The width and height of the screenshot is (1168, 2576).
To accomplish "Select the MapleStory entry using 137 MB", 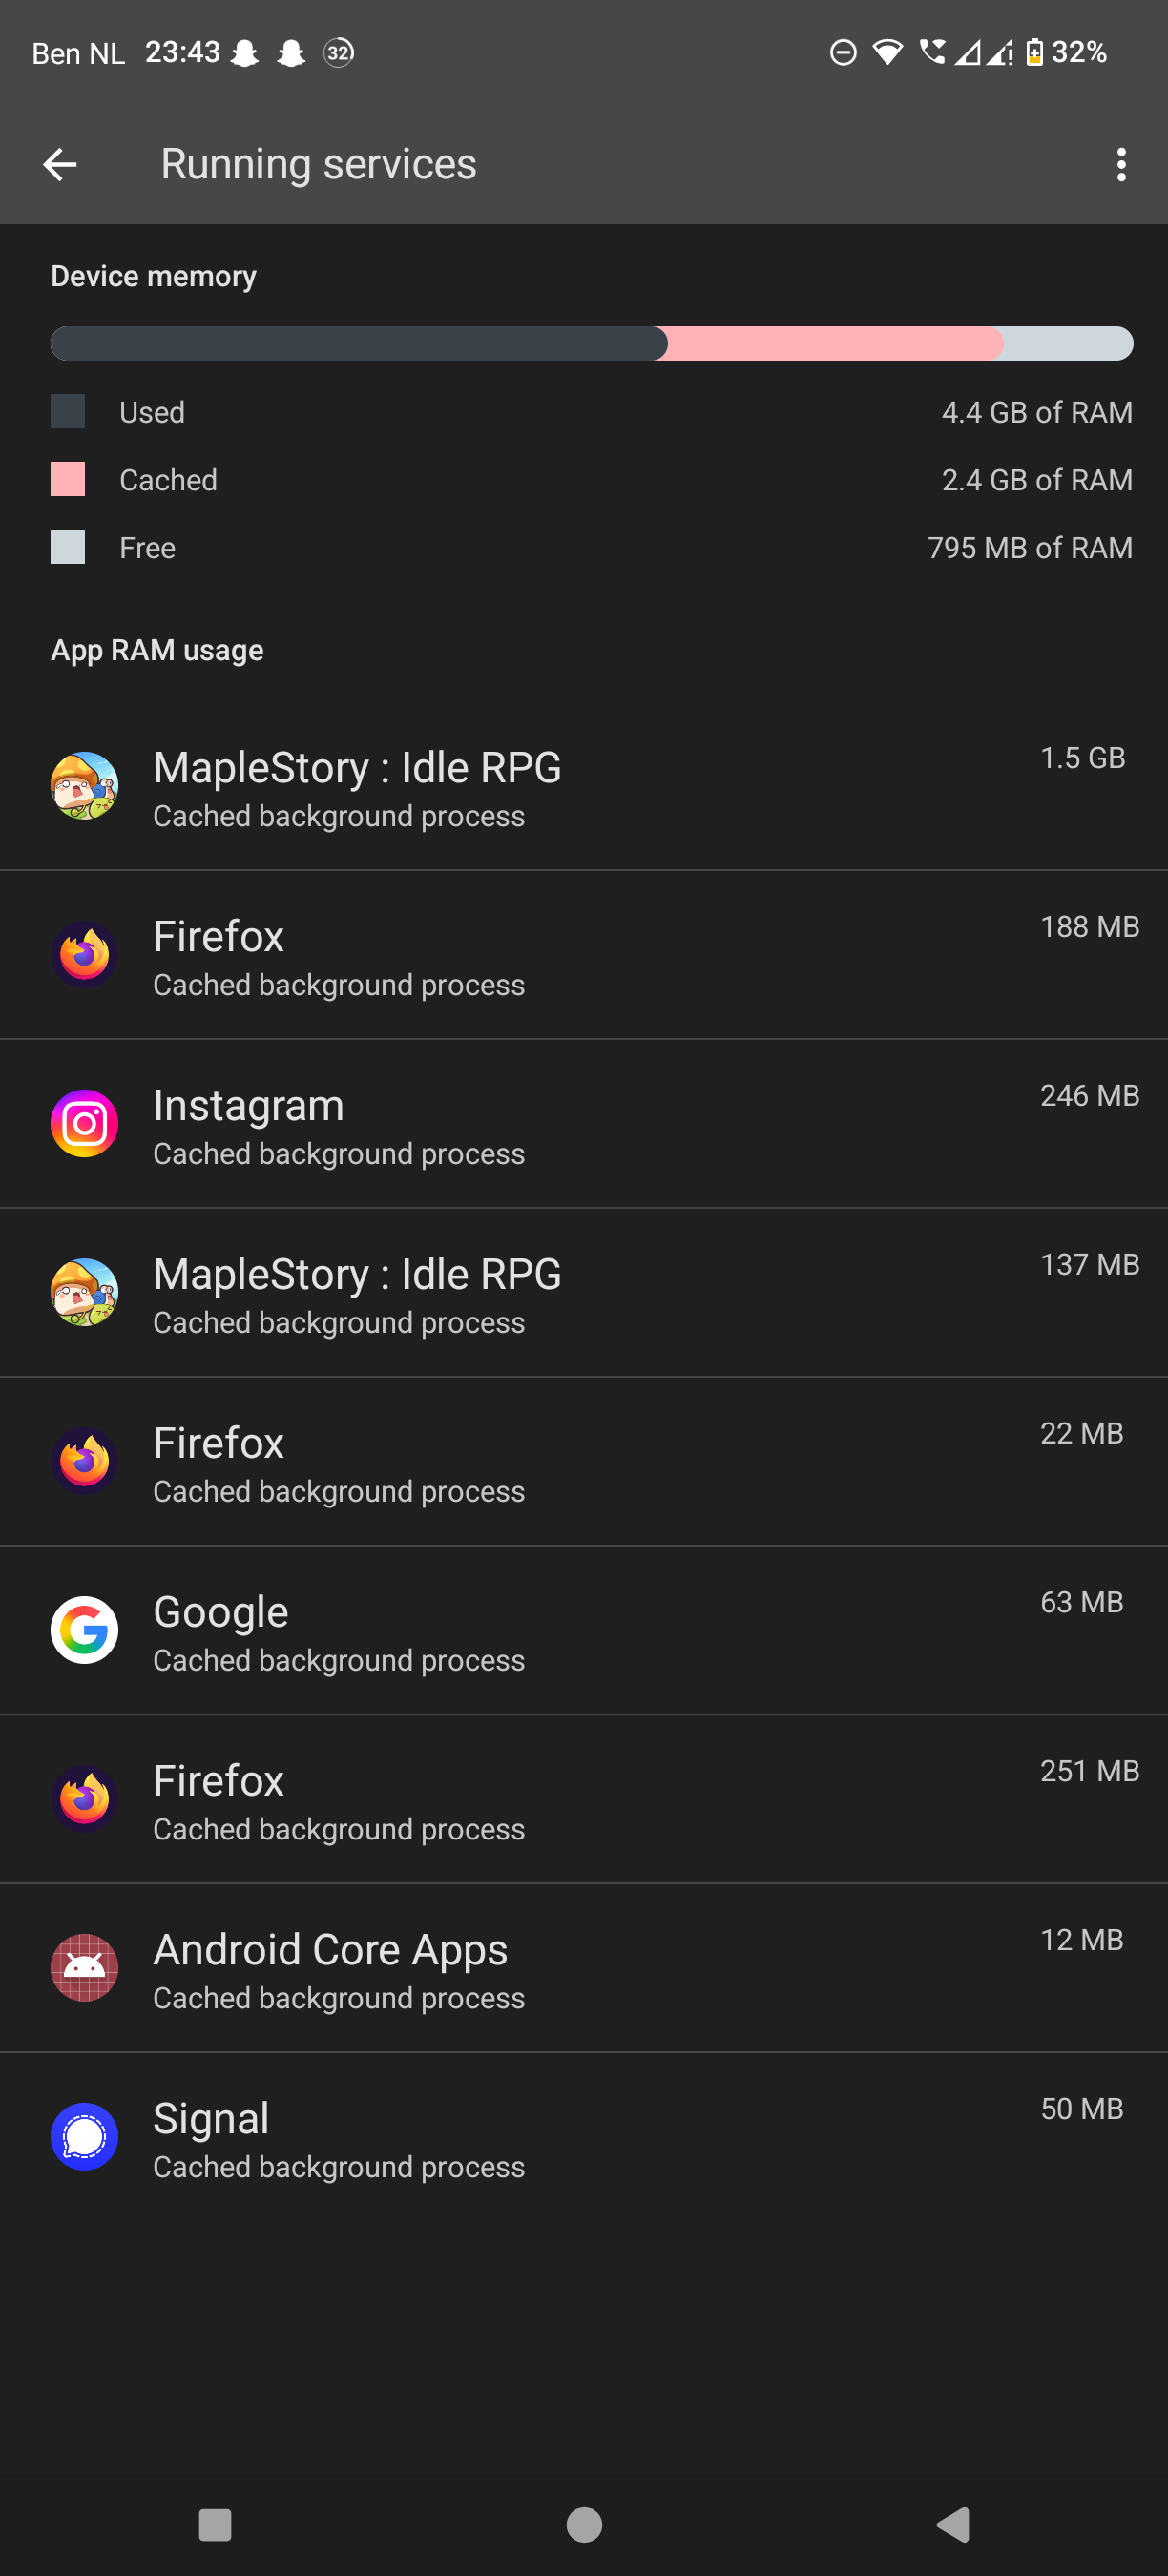I will click(x=584, y=1292).
